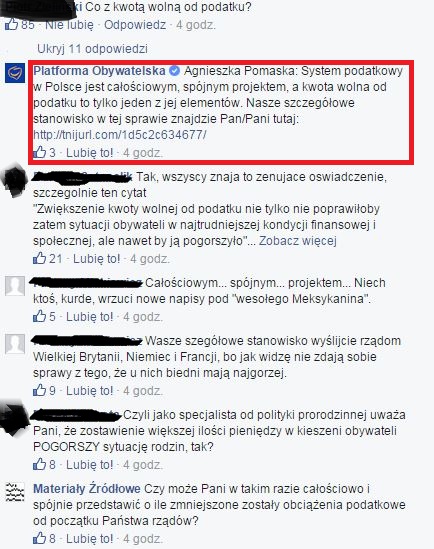
Task: Click Materiały Źródłowe profile avatar
Action: tap(15, 492)
